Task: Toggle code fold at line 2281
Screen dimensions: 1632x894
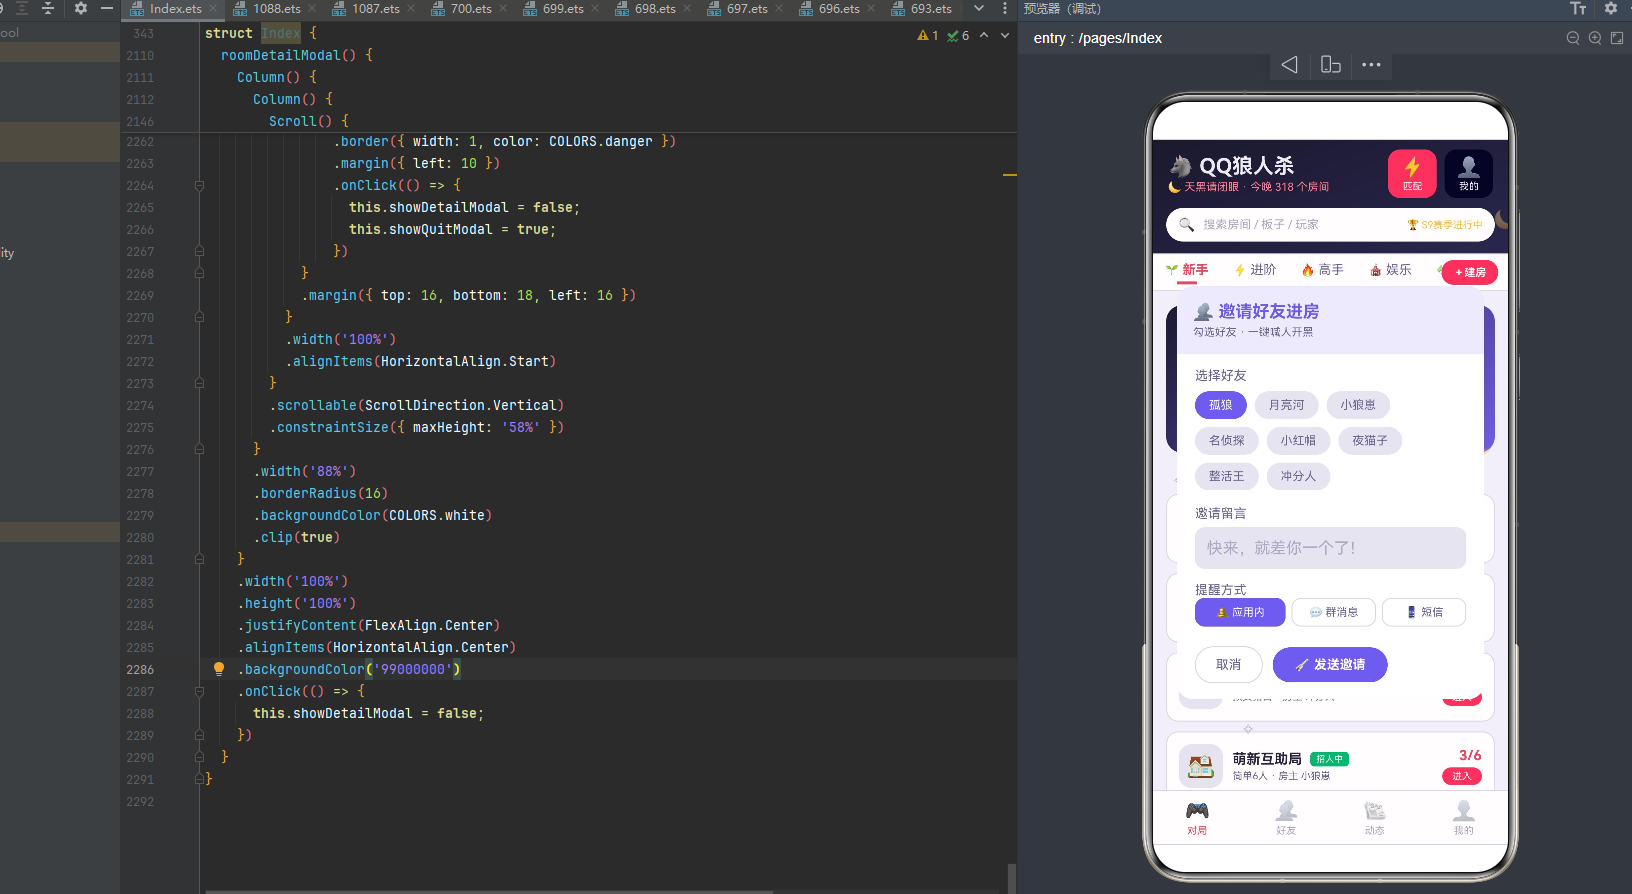Action: pos(199,559)
